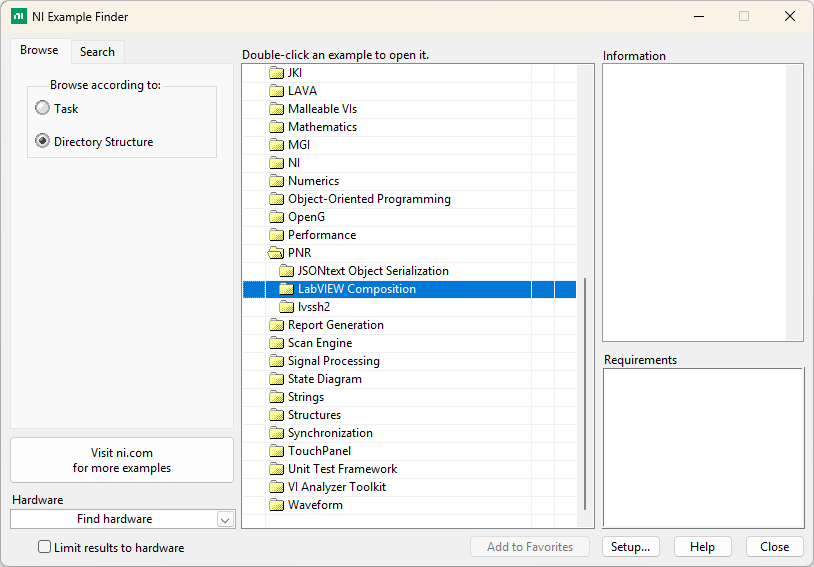Click the State Diagram folder icon
Image resolution: width=814 pixels, height=567 pixels.
click(276, 379)
